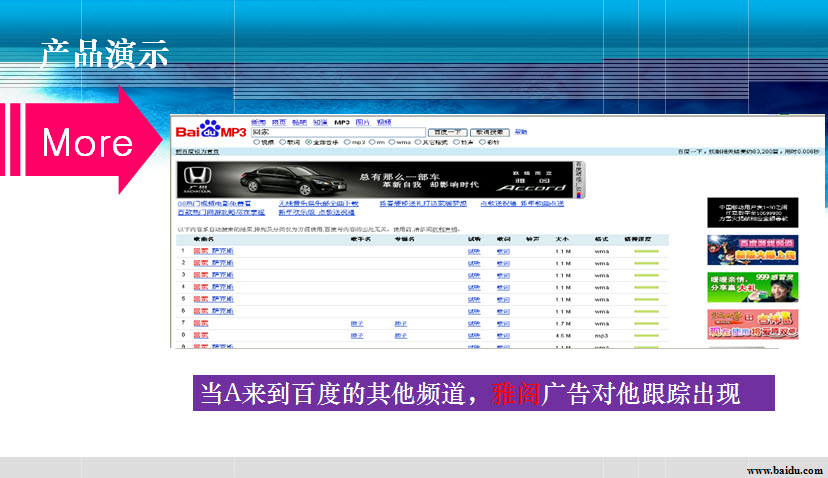Click the connection speed bar in row 8
Image resolution: width=828 pixels, height=478 pixels.
click(646, 335)
